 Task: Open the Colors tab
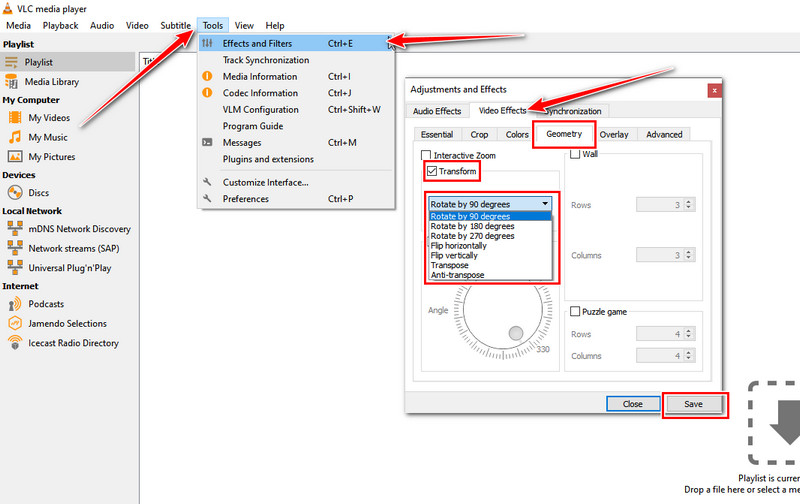517,134
